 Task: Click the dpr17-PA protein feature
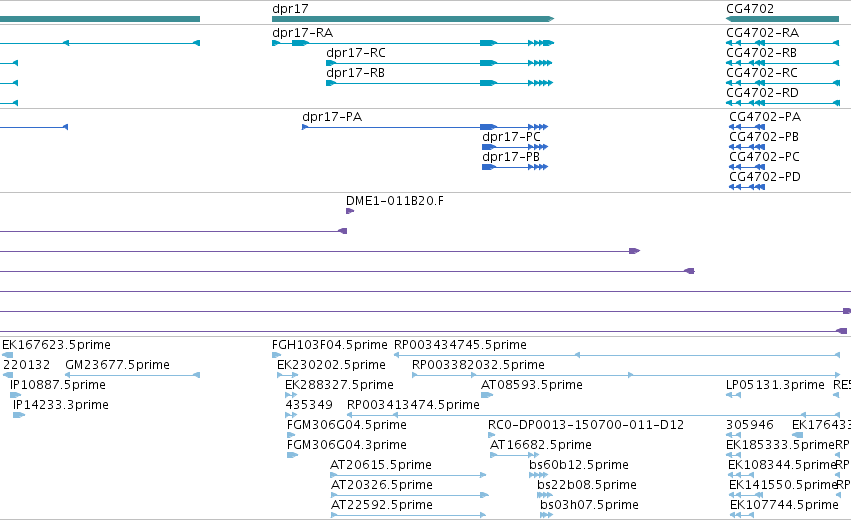(x=425, y=127)
